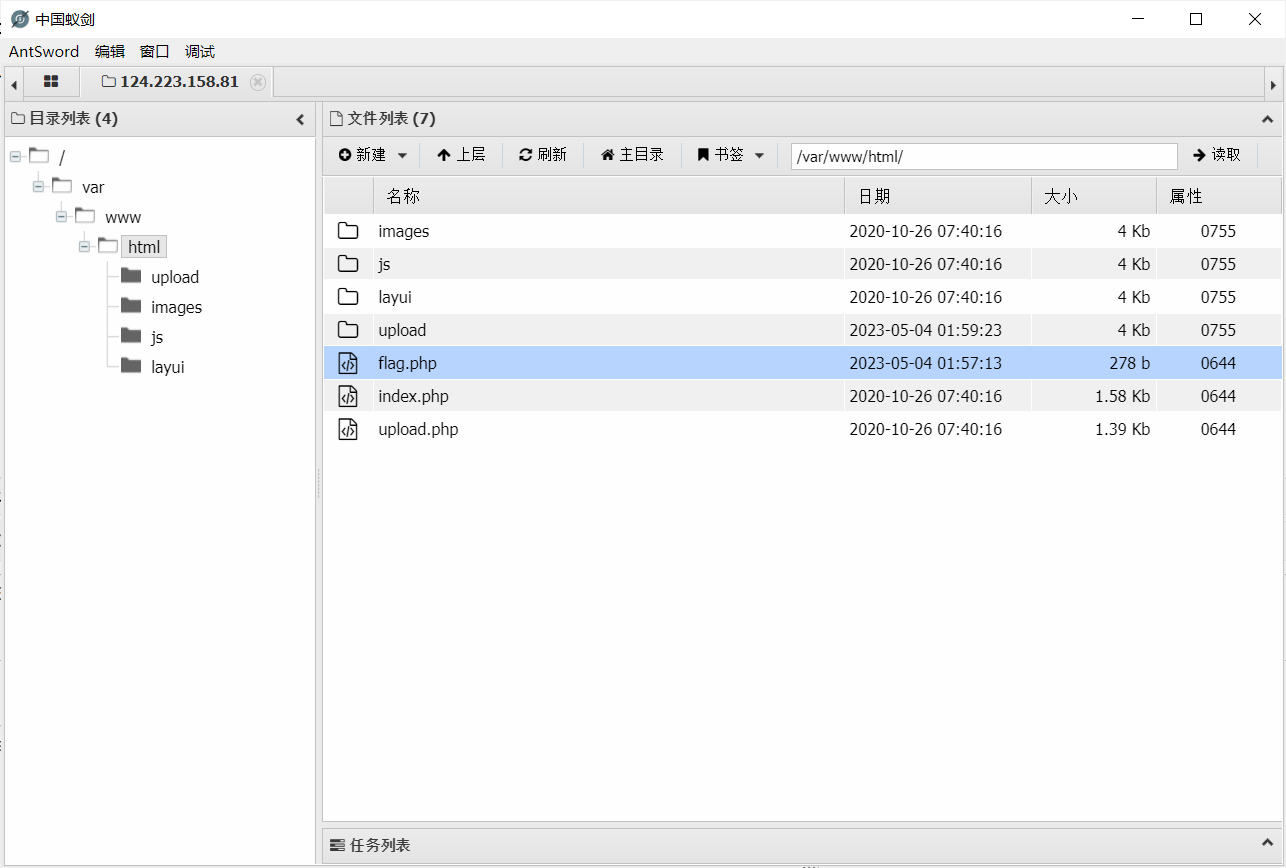
Task: Maximize the 中国蚁剑 window
Action: tap(1196, 19)
